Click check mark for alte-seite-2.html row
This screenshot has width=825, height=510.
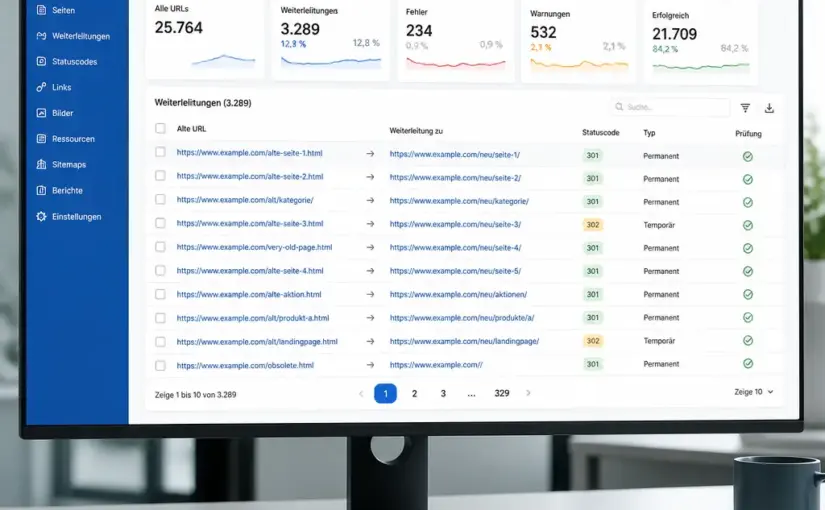click(x=748, y=179)
